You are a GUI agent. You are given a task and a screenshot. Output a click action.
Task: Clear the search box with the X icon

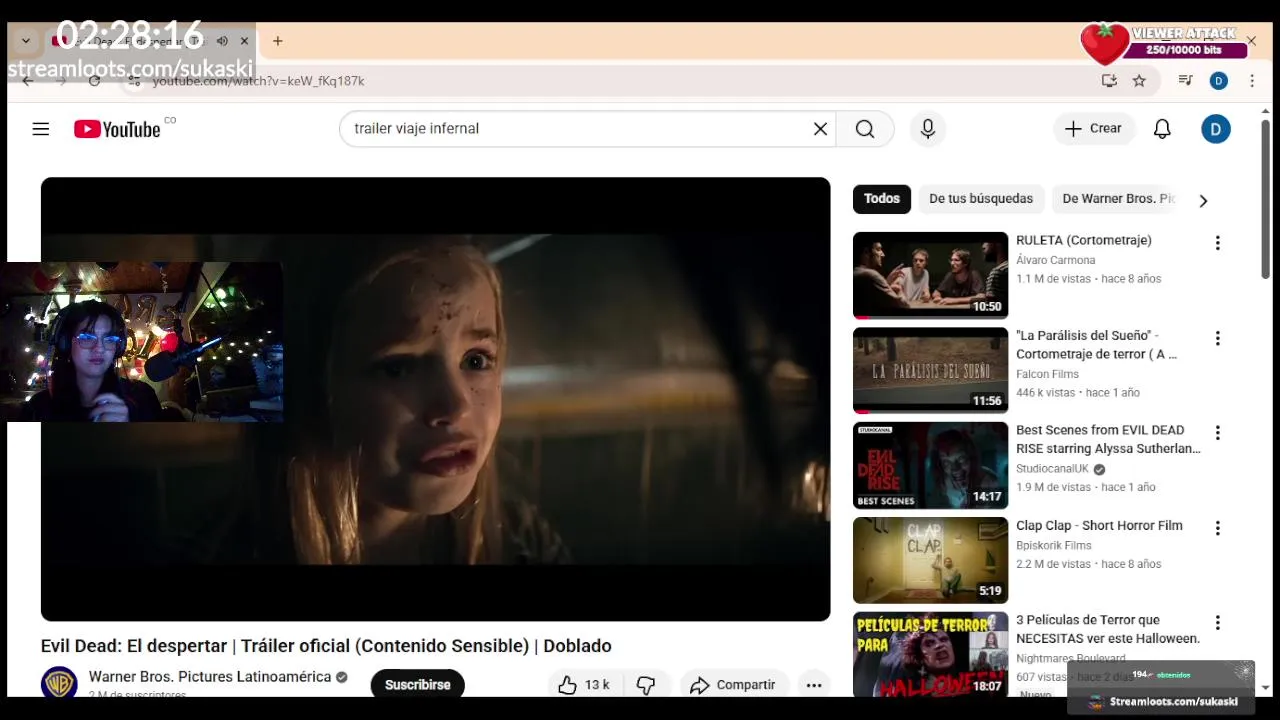[820, 129]
